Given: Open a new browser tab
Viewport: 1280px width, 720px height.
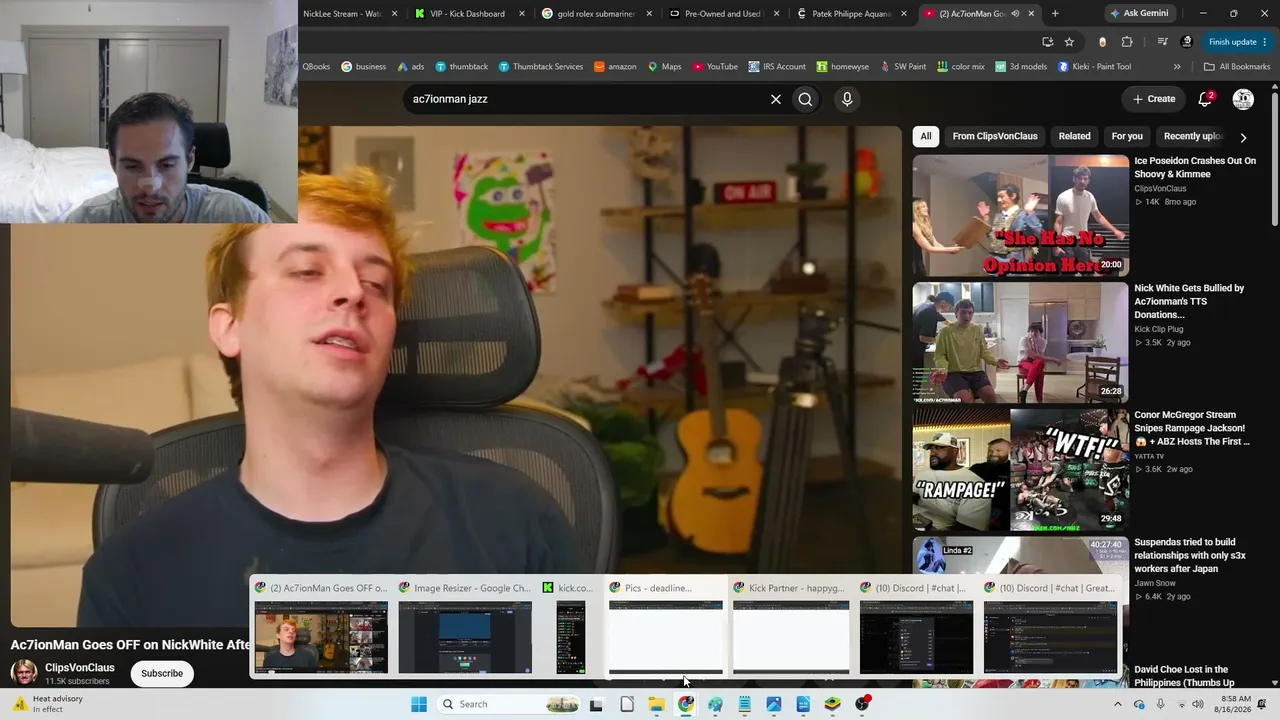Looking at the screenshot, I should (1055, 14).
